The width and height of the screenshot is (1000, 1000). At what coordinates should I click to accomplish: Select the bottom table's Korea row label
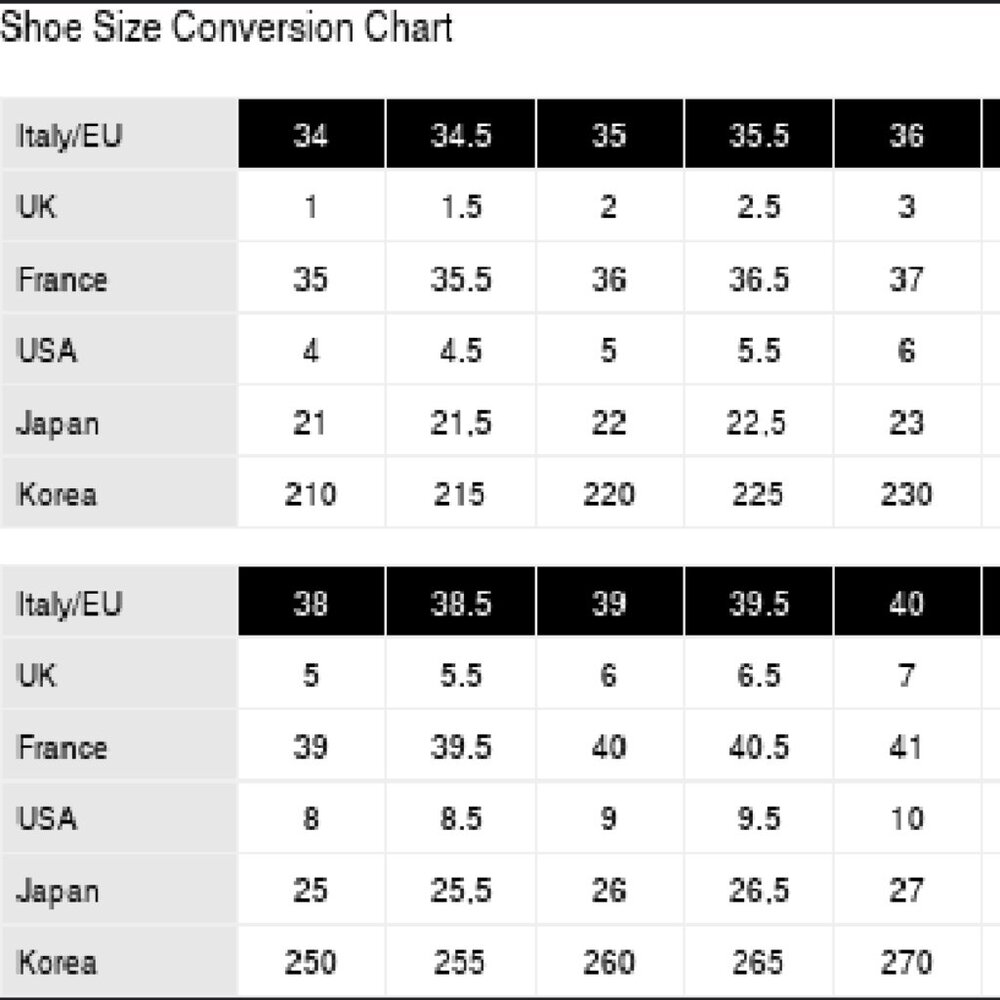point(57,962)
